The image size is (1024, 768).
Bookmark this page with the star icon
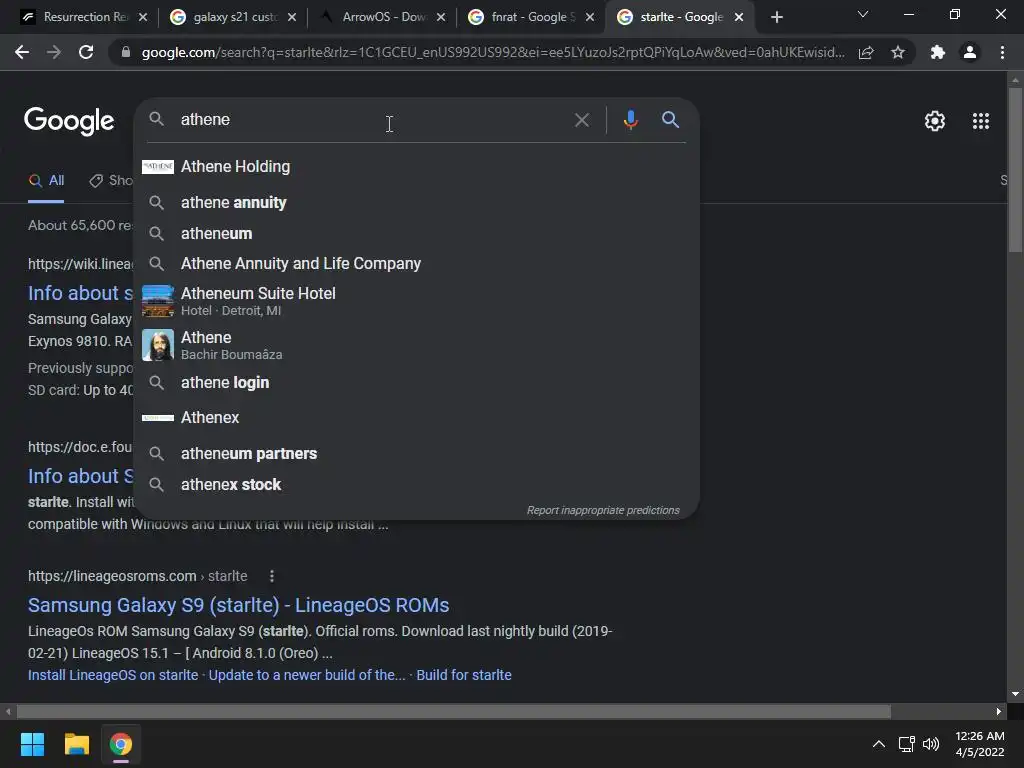point(898,52)
